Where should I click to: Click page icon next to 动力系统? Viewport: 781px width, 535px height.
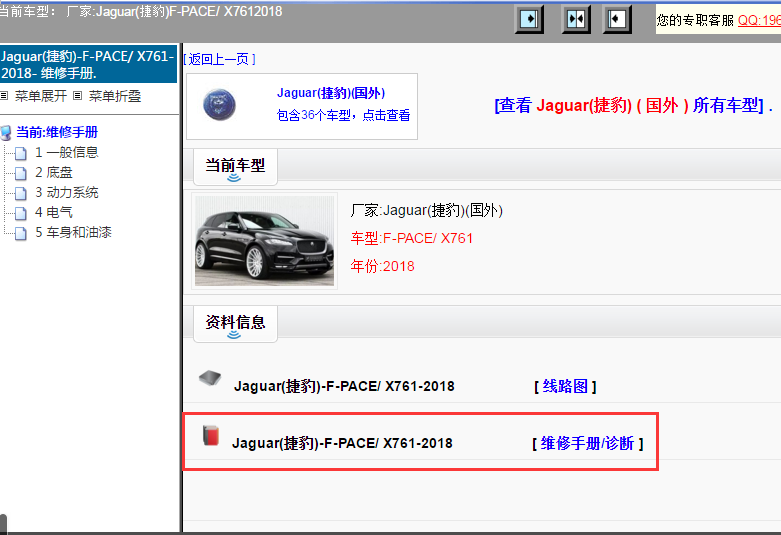(21, 193)
